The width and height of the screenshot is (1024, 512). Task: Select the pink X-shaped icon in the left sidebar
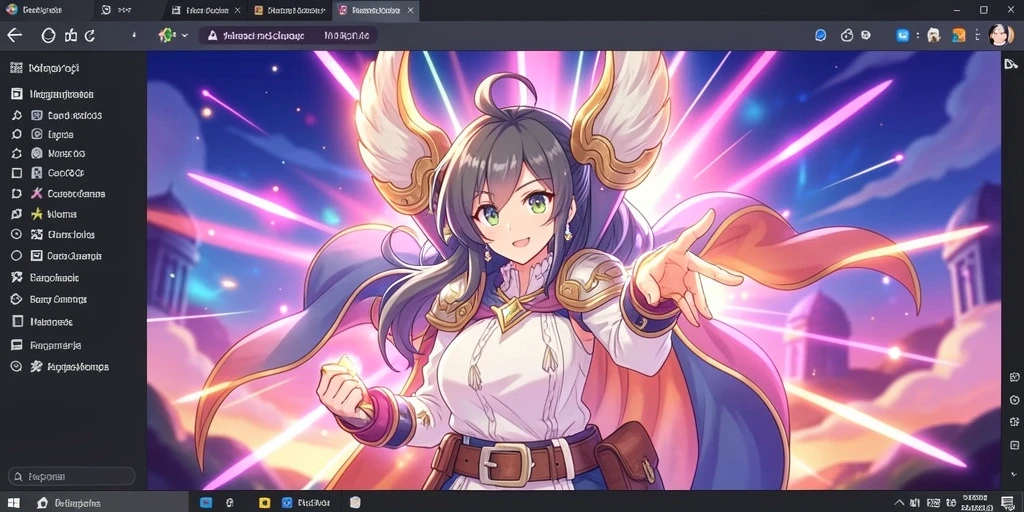pyautogui.click(x=37, y=193)
